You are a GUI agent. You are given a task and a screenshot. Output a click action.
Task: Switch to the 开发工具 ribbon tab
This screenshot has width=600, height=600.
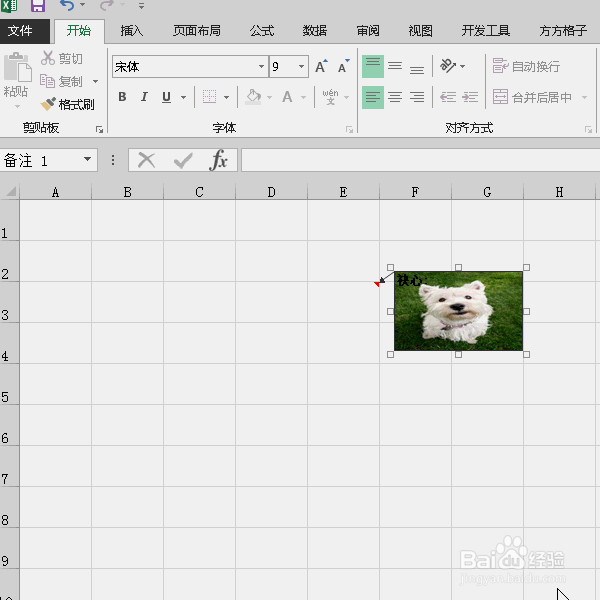tap(486, 31)
